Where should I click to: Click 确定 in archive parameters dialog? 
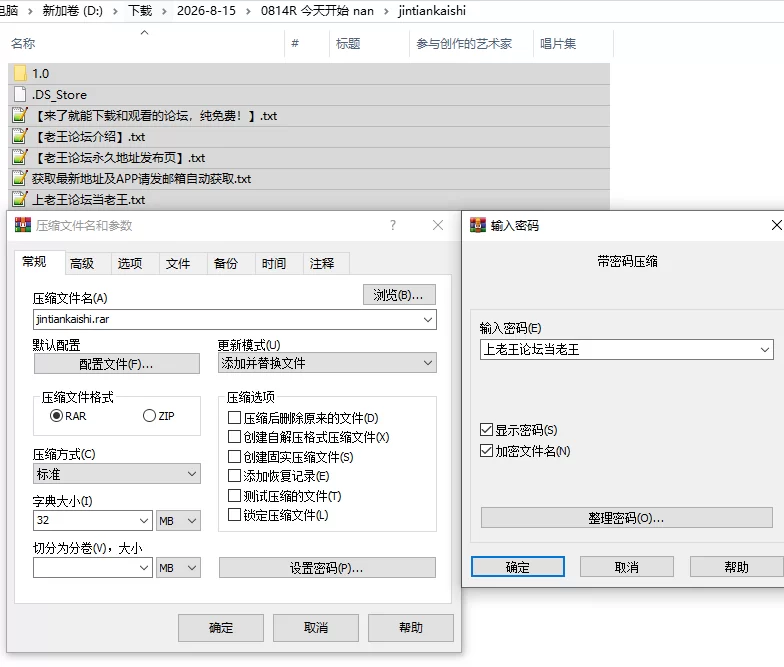tap(220, 628)
